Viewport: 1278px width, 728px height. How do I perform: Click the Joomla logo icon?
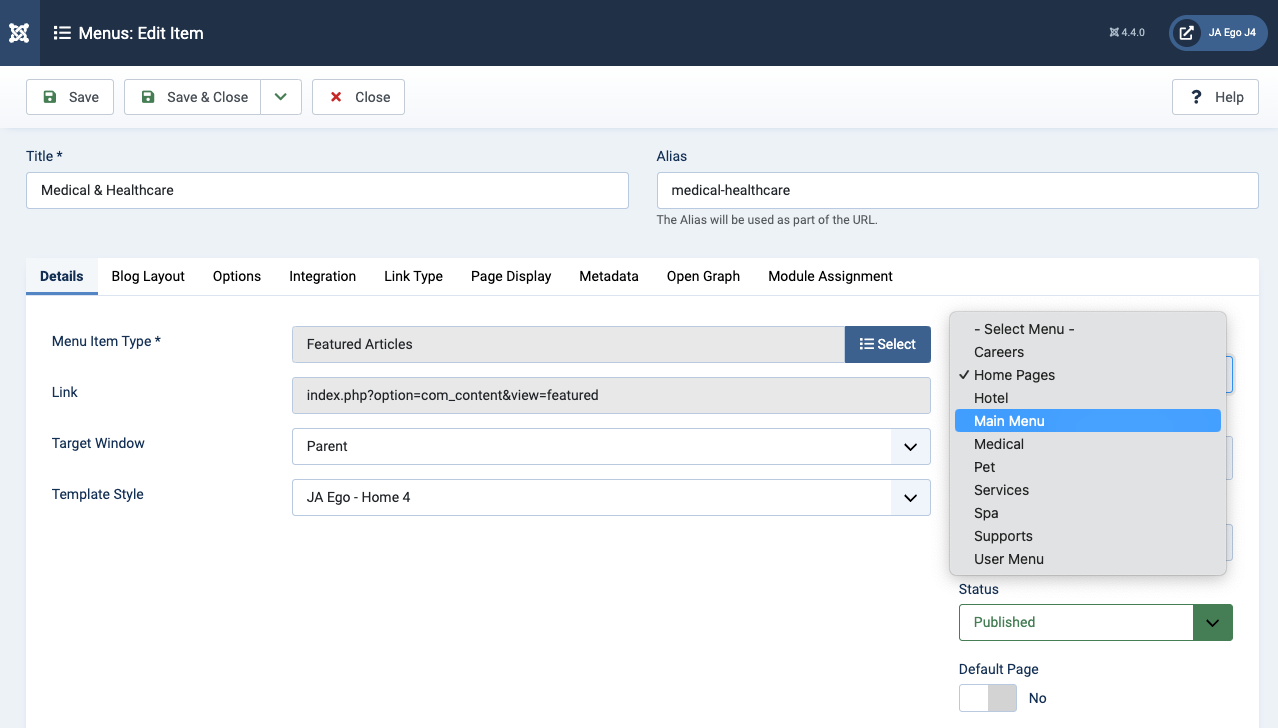coord(19,33)
